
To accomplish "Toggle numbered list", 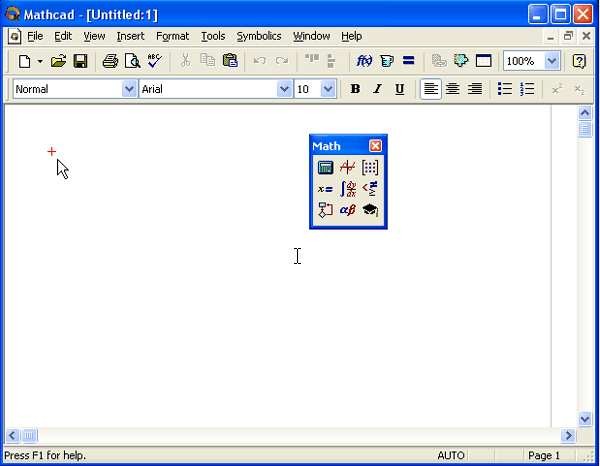I will pos(527,89).
